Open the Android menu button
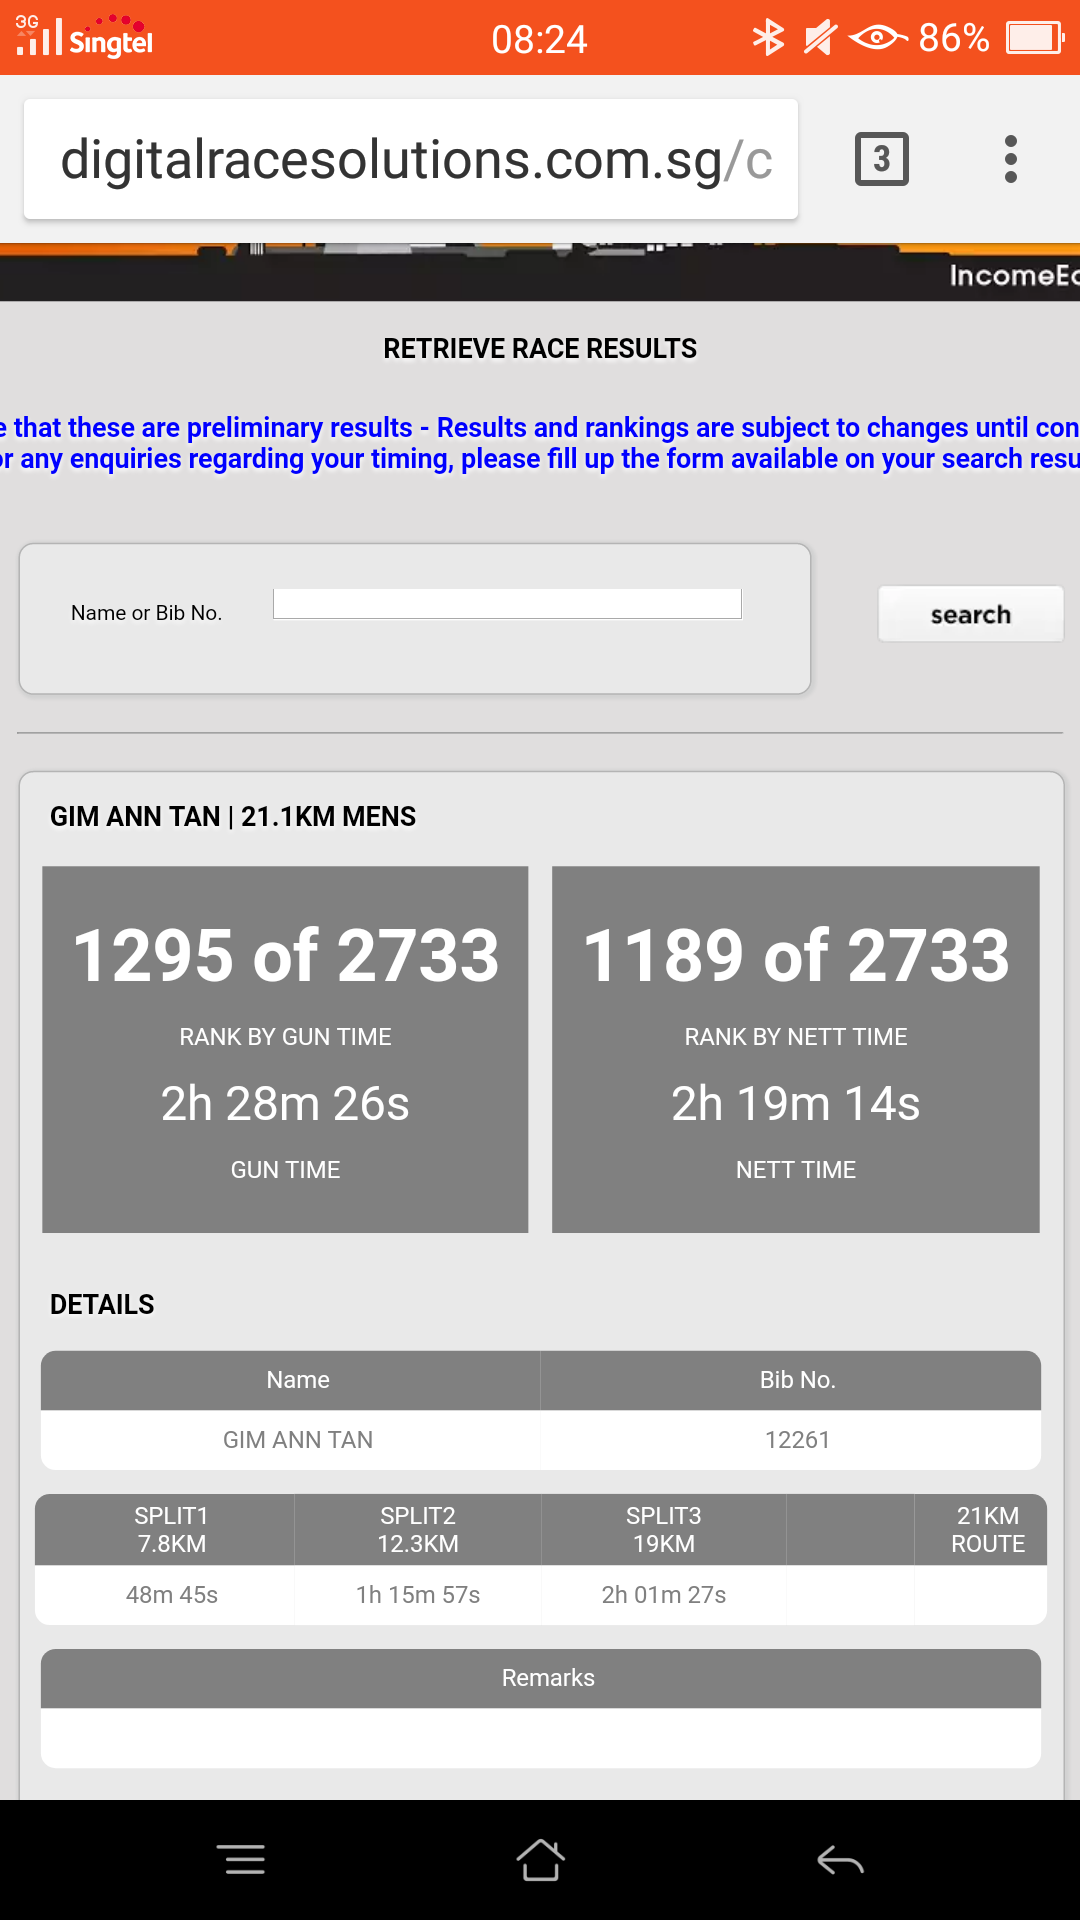 tap(240, 1860)
